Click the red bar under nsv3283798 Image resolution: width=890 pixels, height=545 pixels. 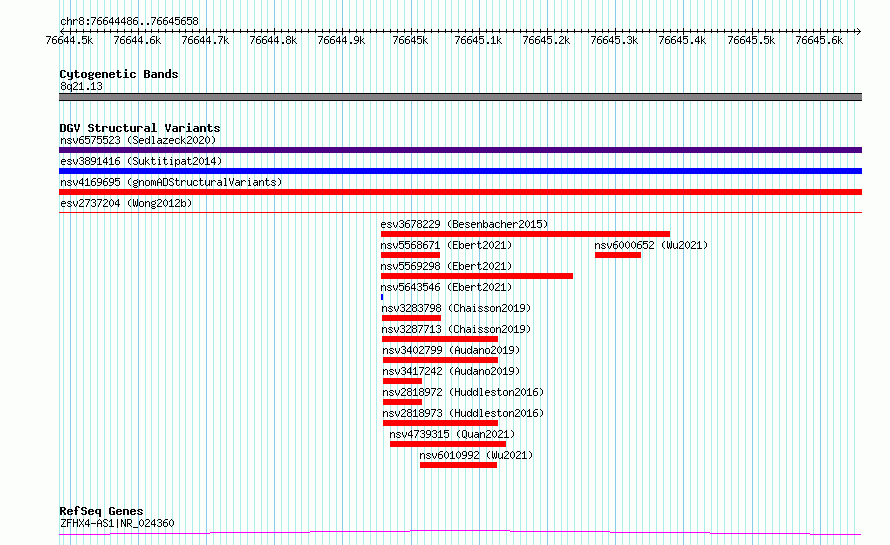[412, 318]
